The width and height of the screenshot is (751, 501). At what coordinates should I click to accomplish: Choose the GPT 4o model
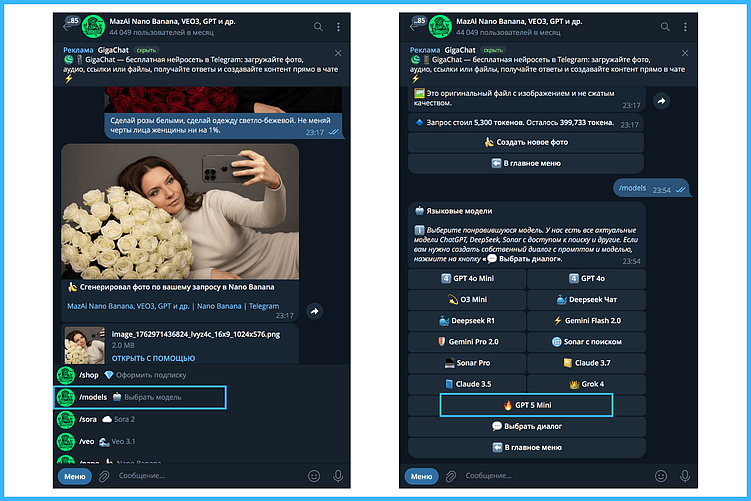point(587,279)
